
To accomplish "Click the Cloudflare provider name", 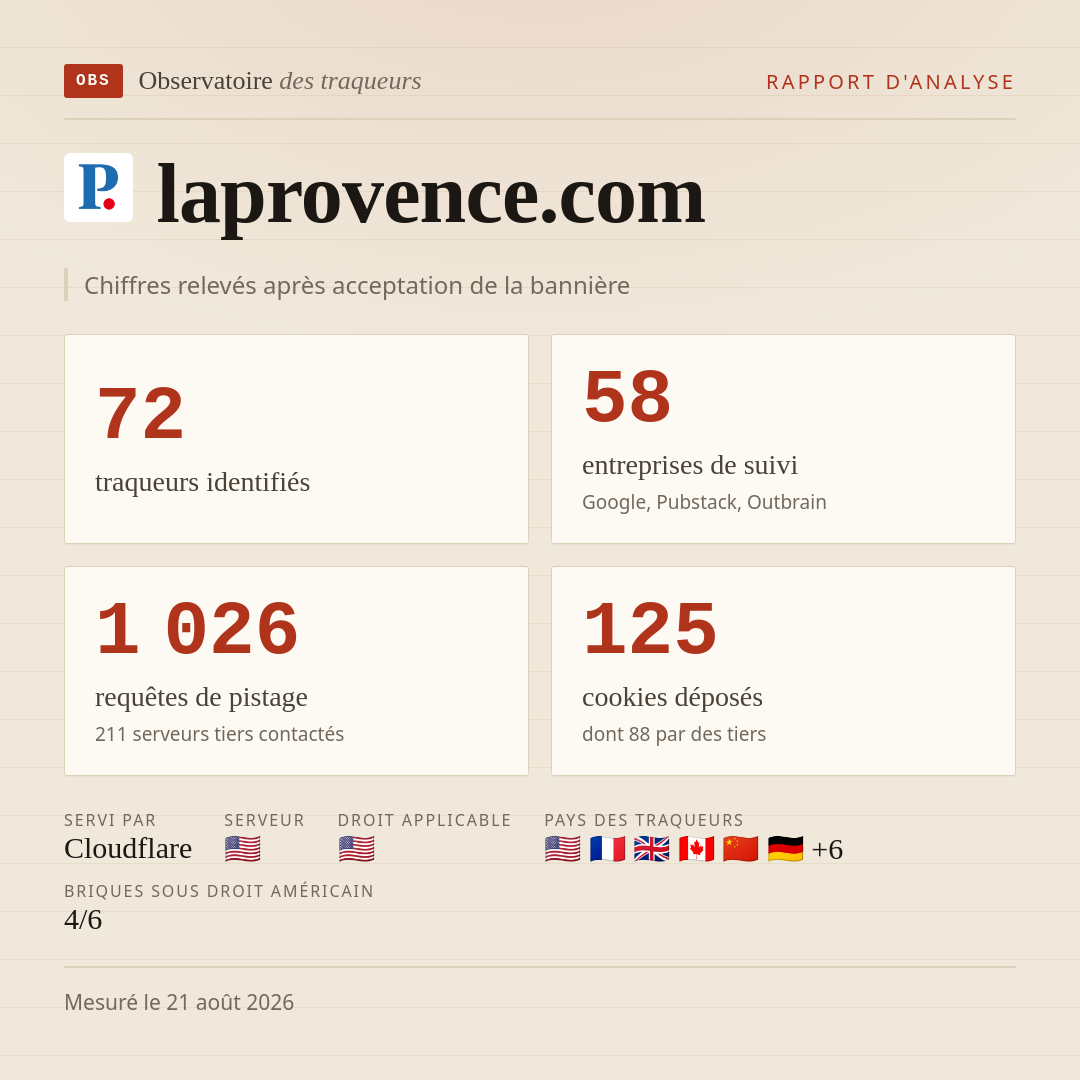I will pyautogui.click(x=128, y=849).
